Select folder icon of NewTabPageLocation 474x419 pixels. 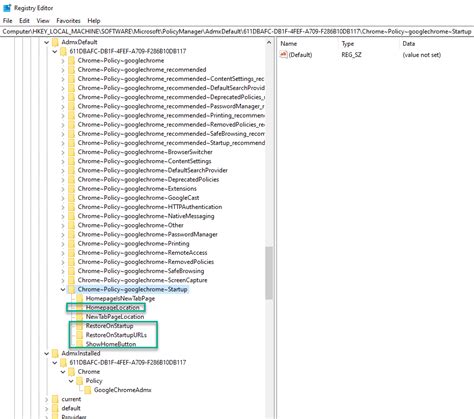[79, 317]
